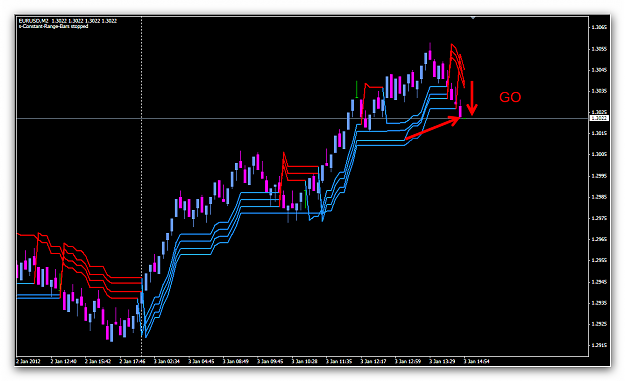
Task: Click the 1.2925 price axis label
Action: [599, 324]
